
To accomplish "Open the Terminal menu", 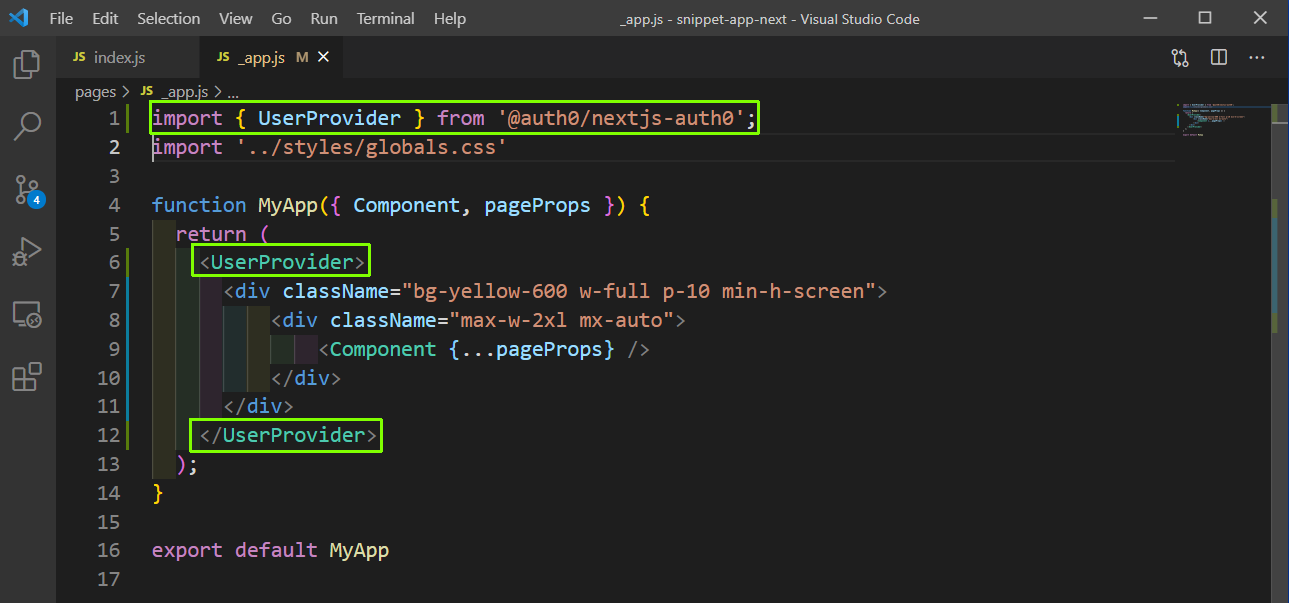I will tap(386, 19).
